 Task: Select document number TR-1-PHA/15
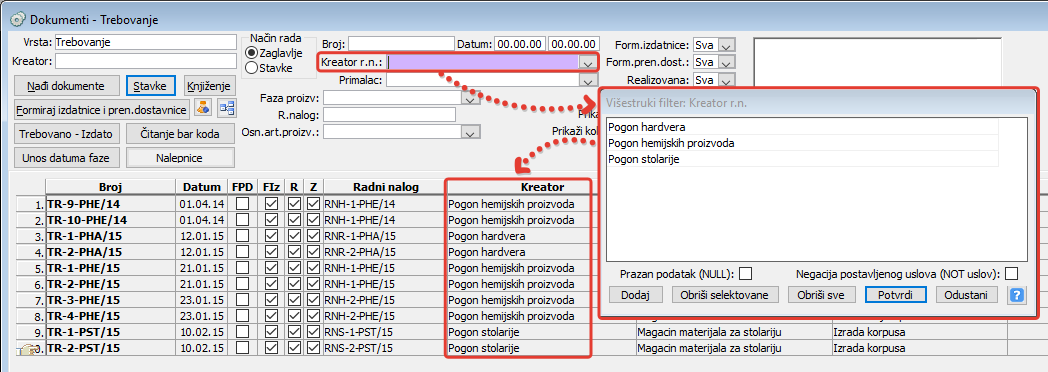click(85, 236)
